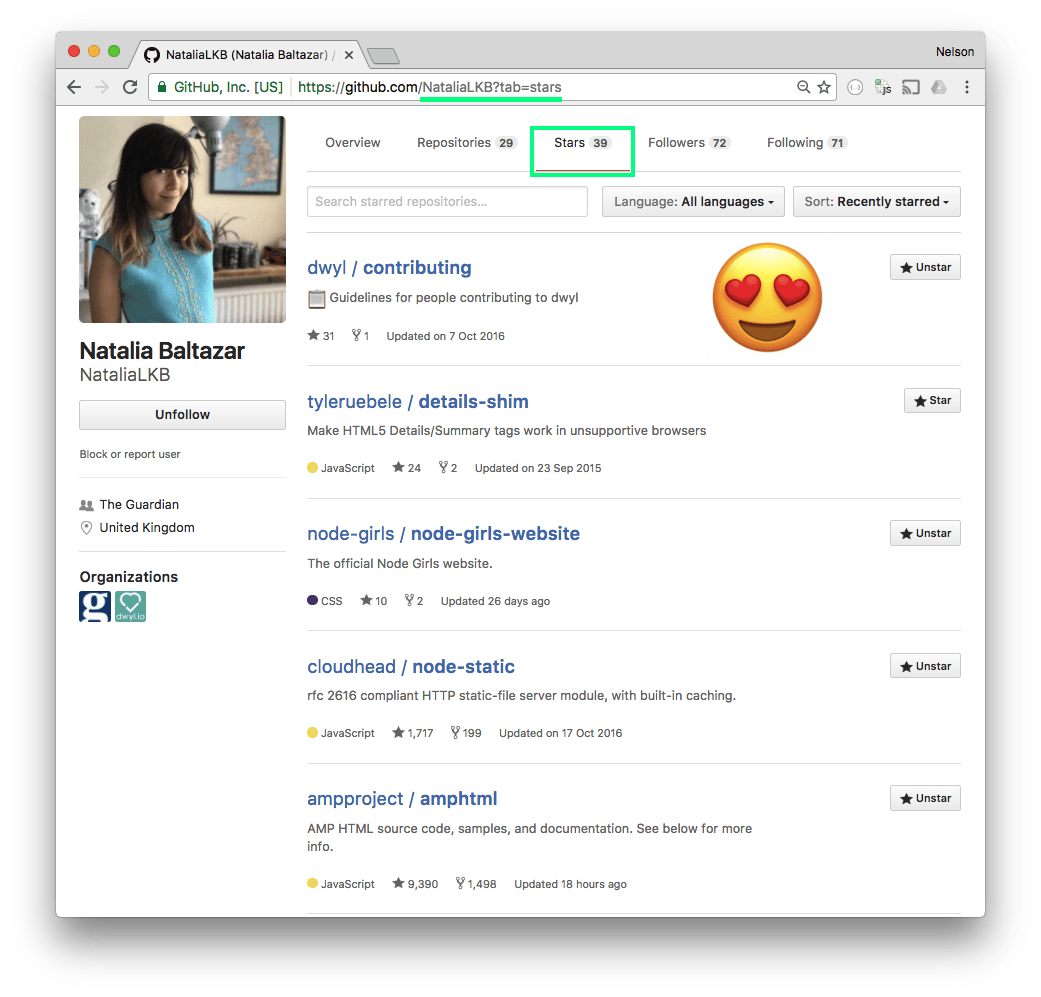This screenshot has height=997, width=1041.
Task: Click the Search starred repositories field
Action: click(447, 202)
